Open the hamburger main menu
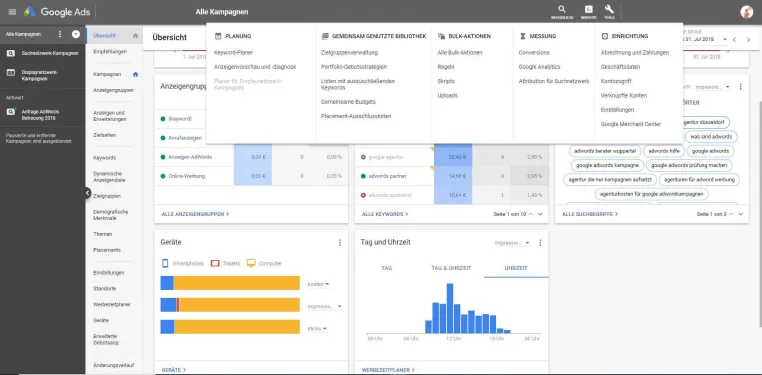 (12, 12)
